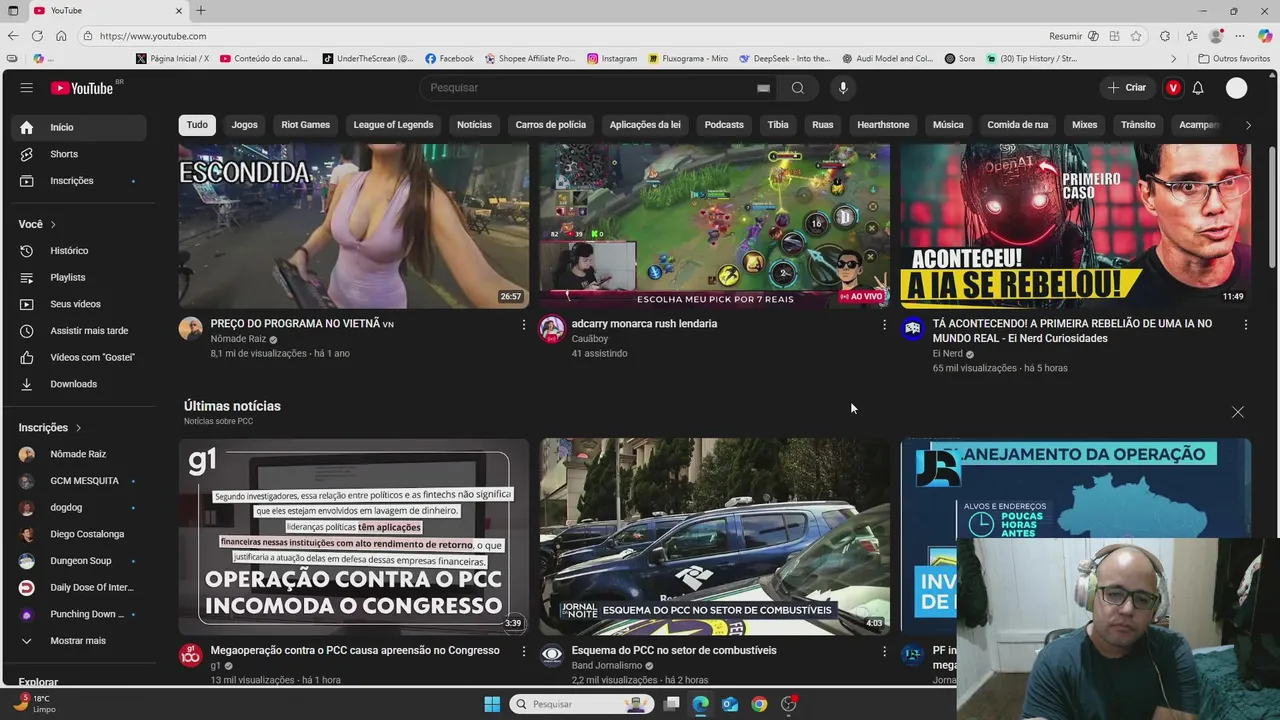Open Assistir mais tarde

click(x=79, y=331)
